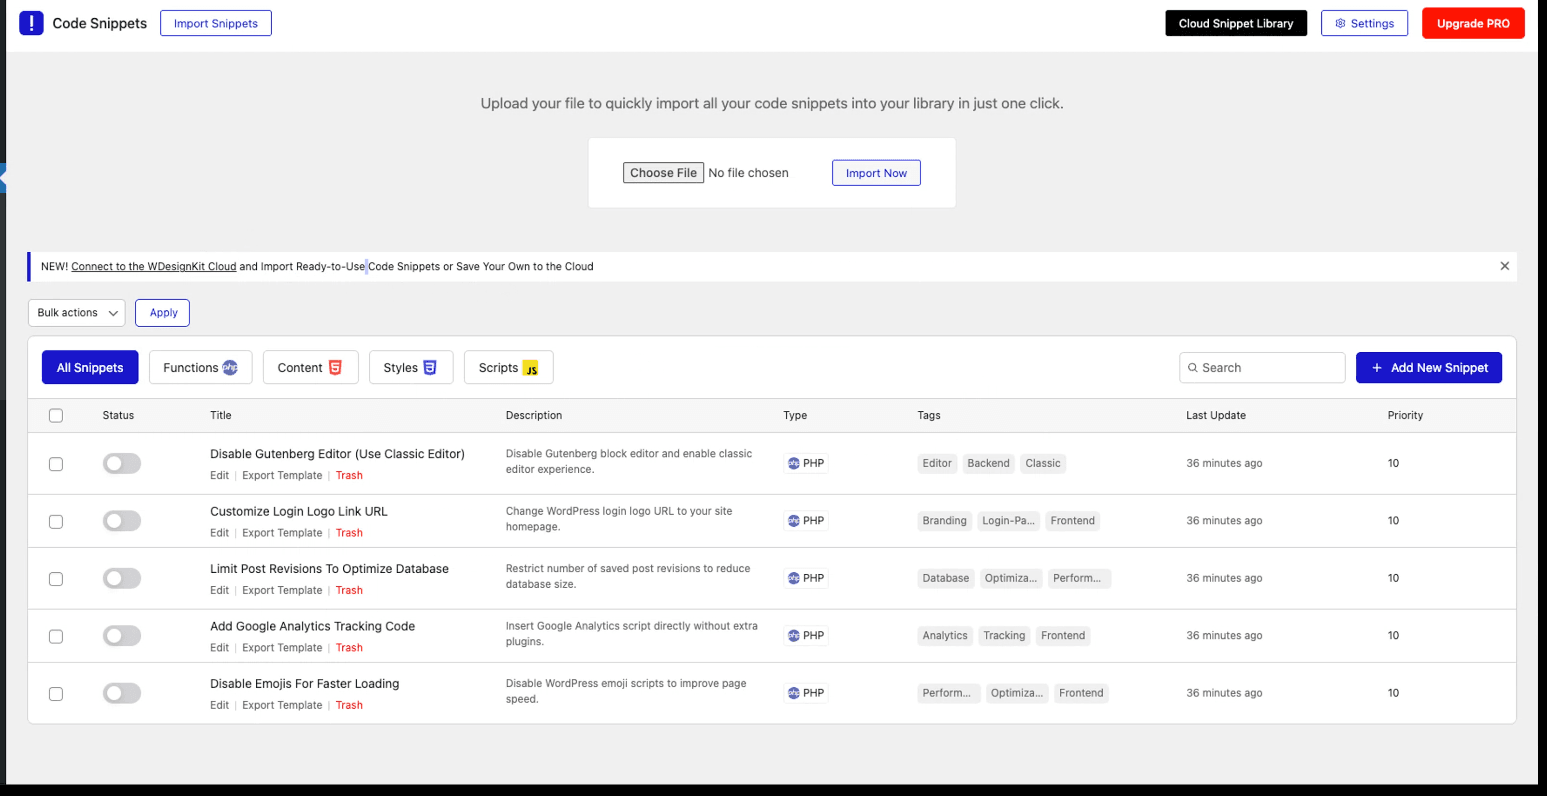Trash the Customize Login Logo Link URL snippet
This screenshot has width=1547, height=796.
tap(349, 532)
